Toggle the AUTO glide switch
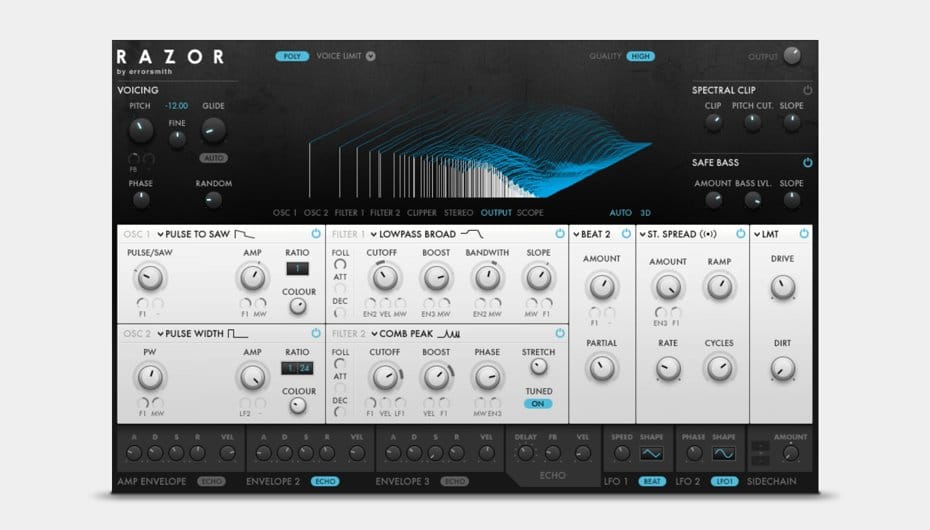Image resolution: width=930 pixels, height=530 pixels. (213, 158)
